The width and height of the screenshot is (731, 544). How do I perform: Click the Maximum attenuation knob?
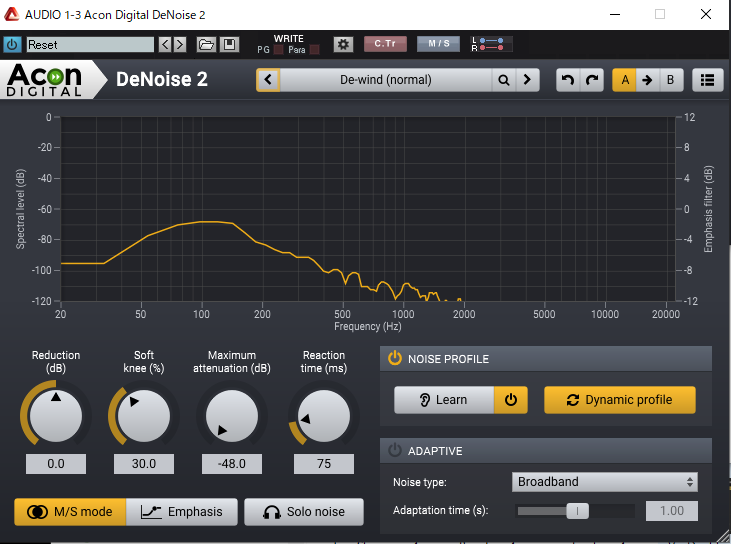click(232, 416)
